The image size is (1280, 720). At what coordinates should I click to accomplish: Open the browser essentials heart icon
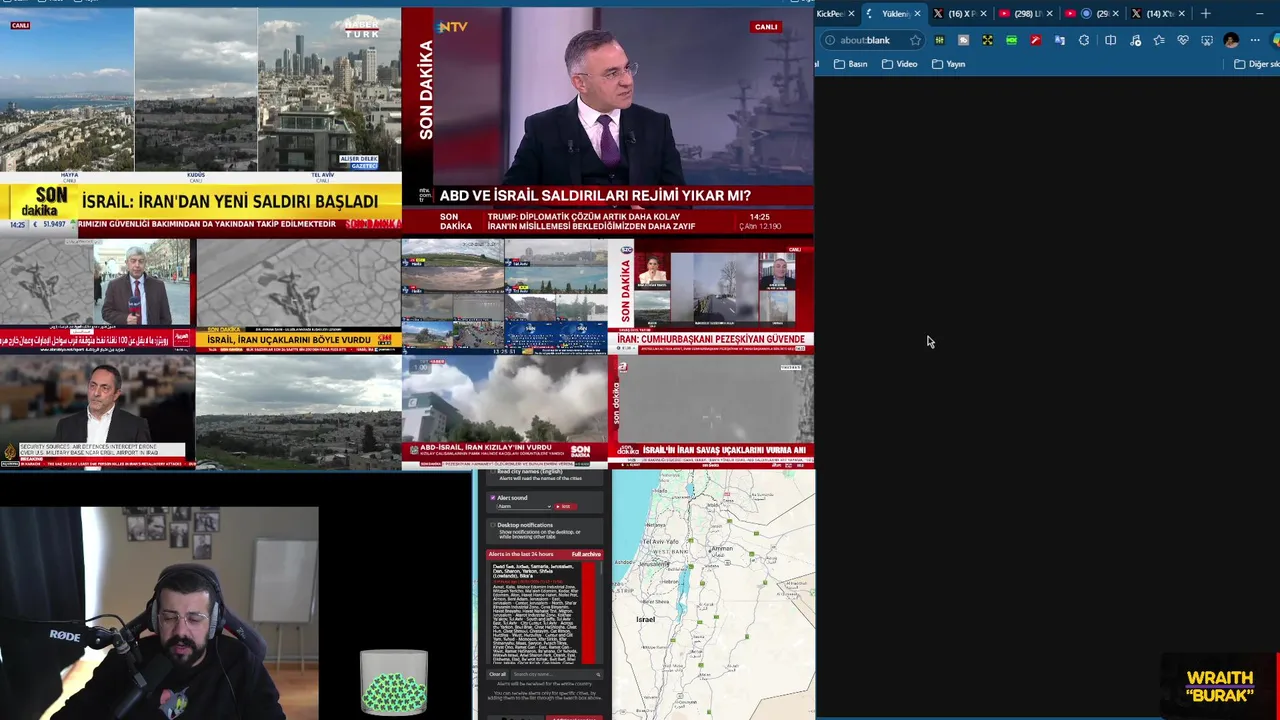[1183, 40]
